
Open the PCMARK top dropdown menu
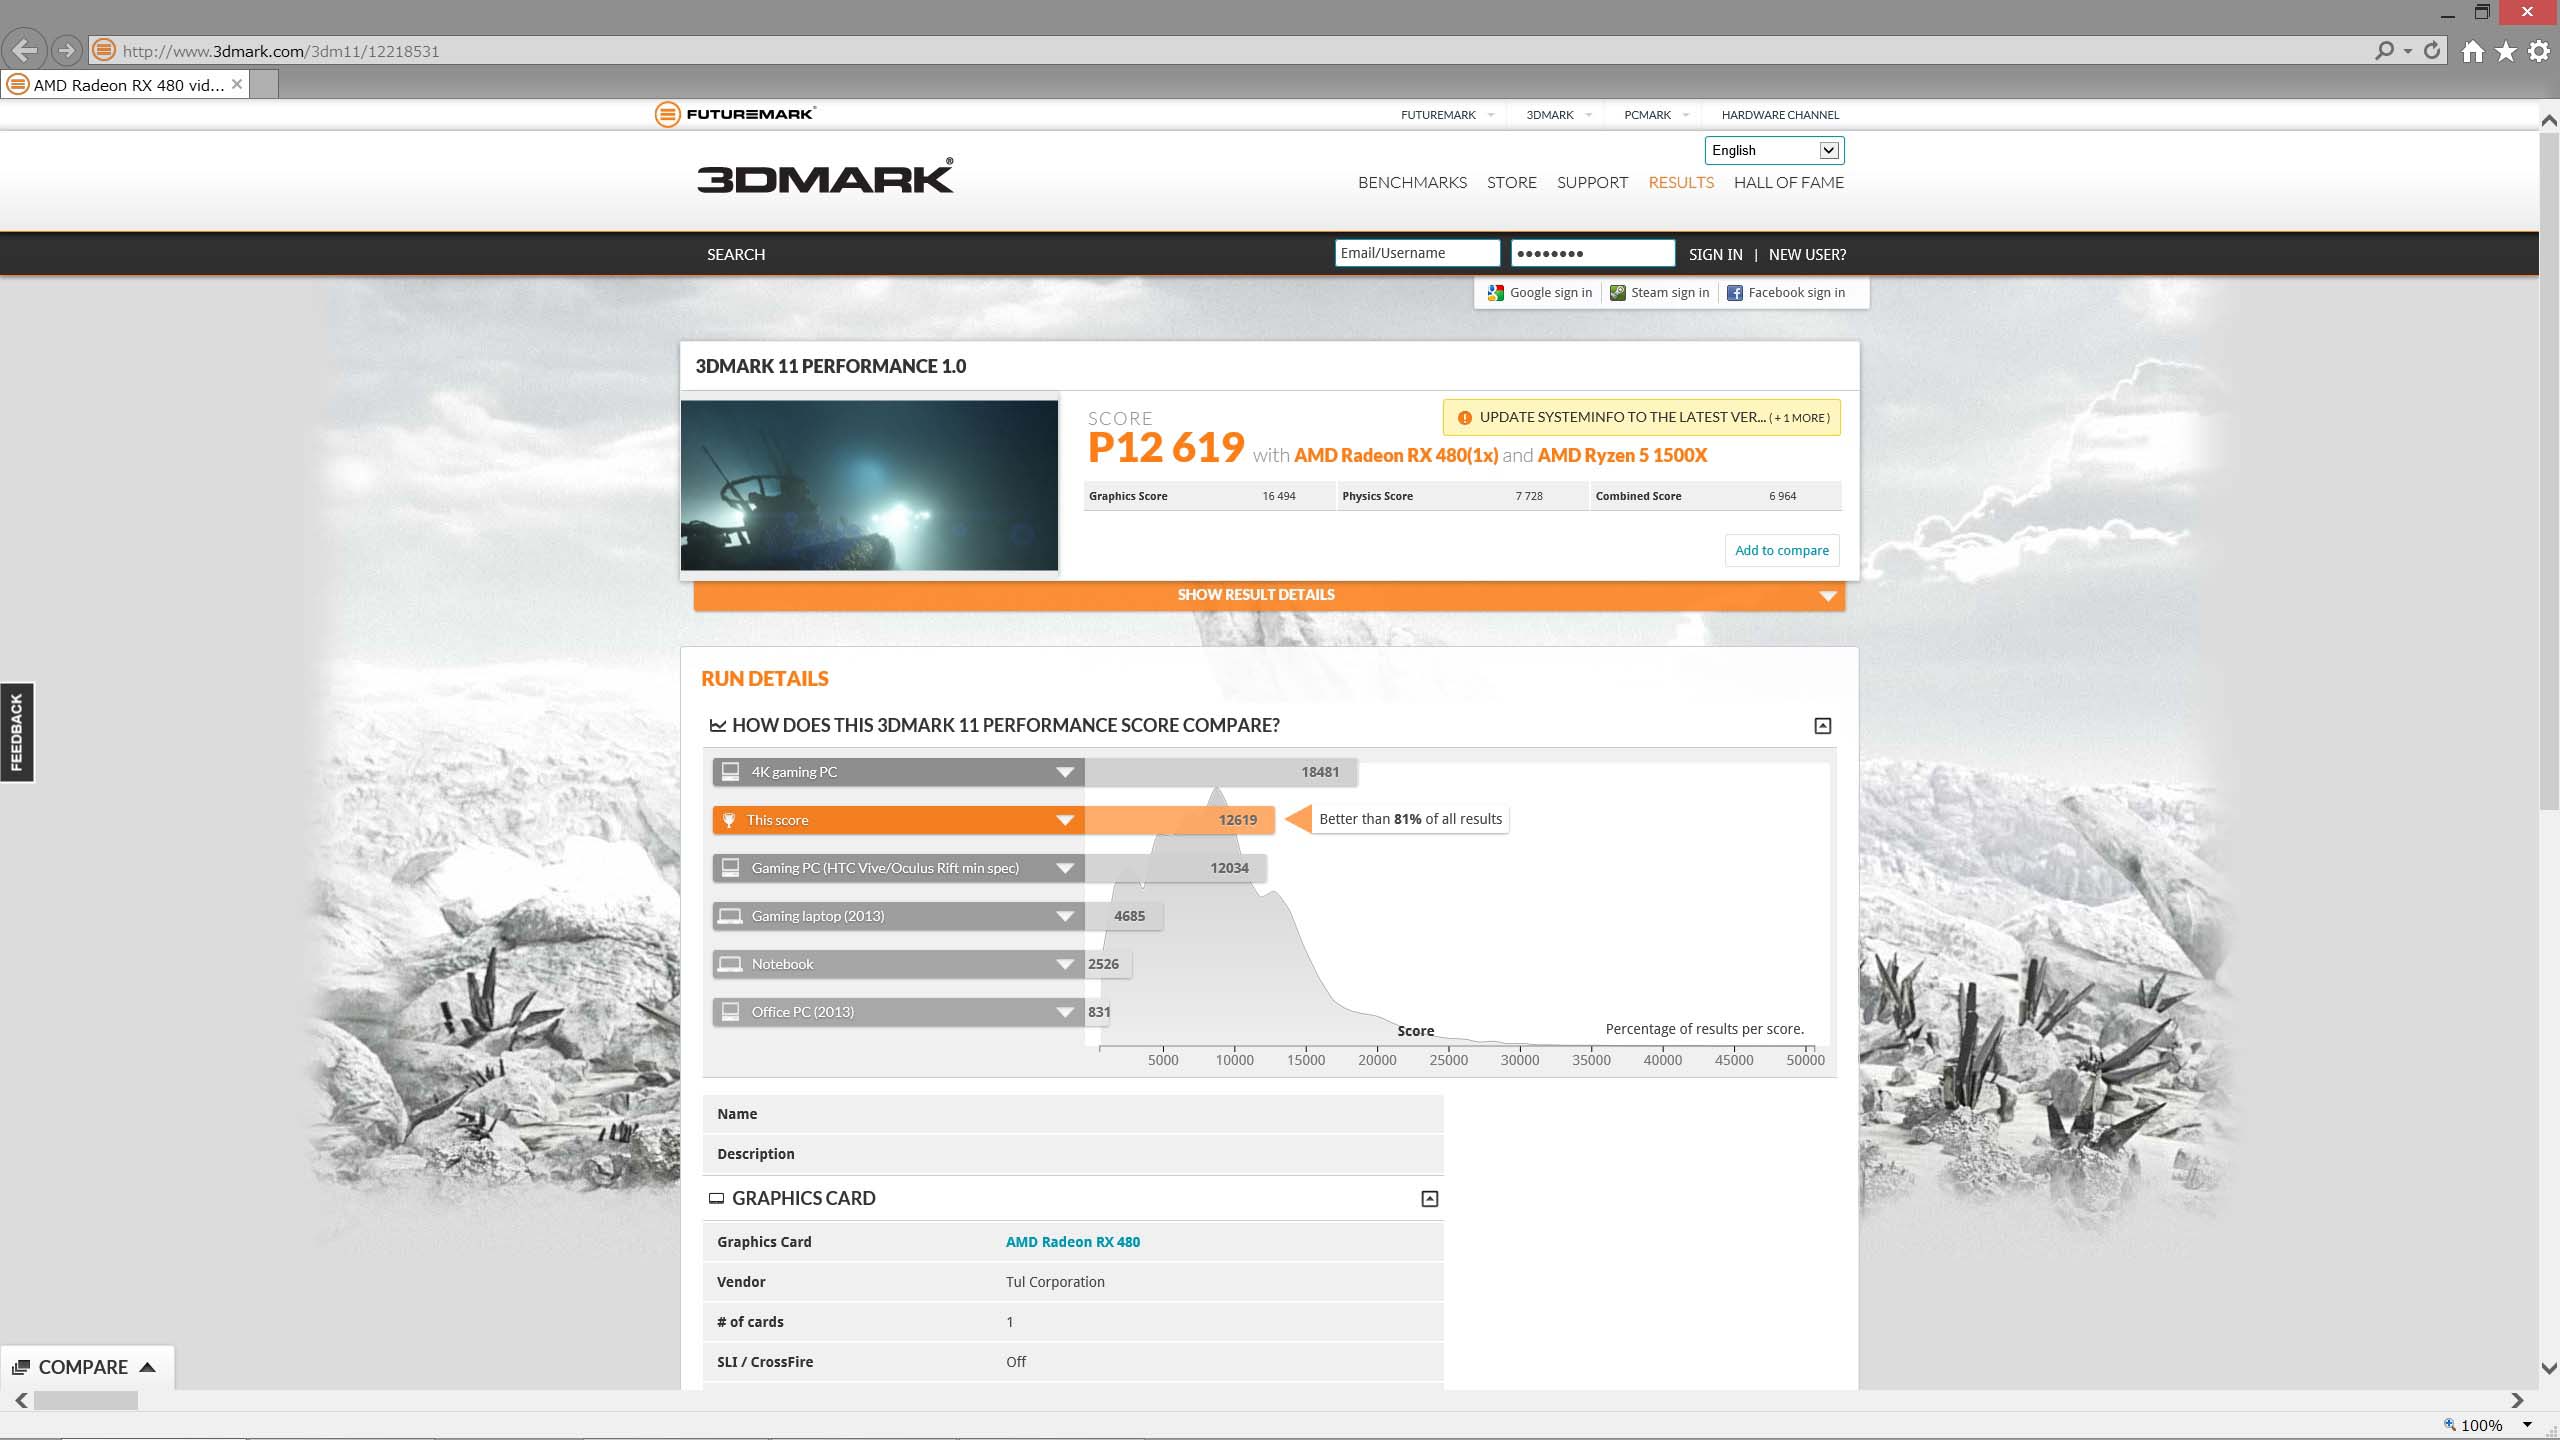(1655, 115)
